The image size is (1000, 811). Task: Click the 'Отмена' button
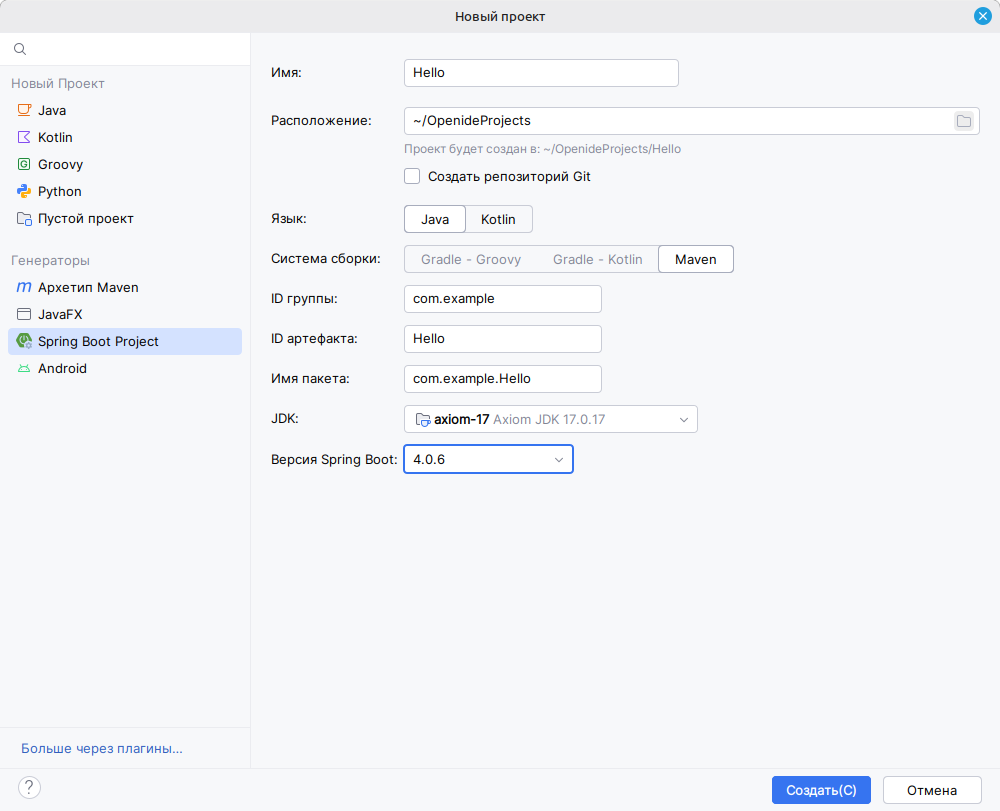click(x=932, y=790)
